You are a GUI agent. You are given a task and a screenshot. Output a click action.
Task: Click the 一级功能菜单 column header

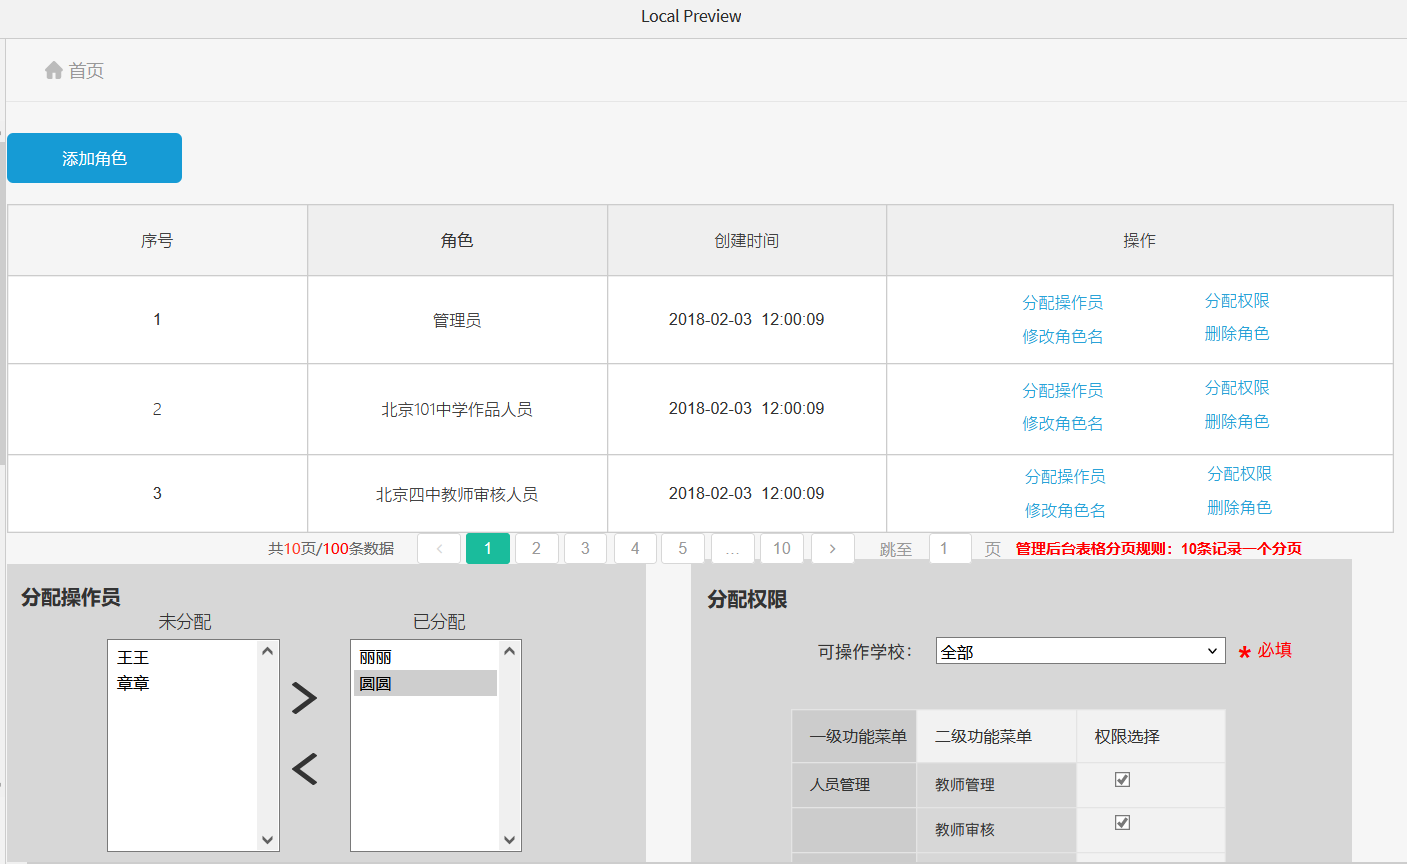click(854, 736)
